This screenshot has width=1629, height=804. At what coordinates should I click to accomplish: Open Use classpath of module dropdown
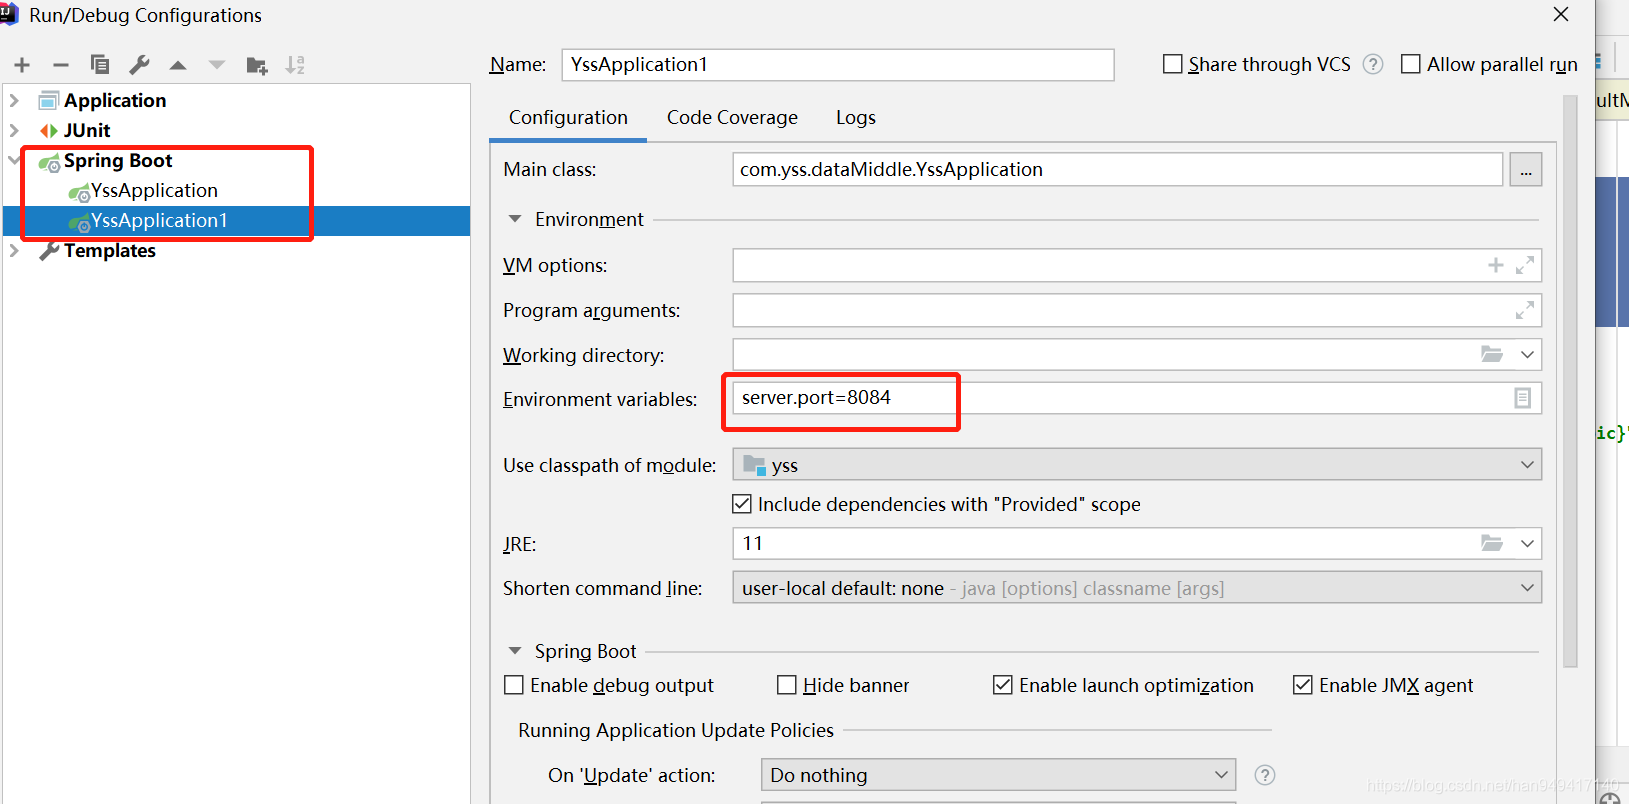[1527, 464]
